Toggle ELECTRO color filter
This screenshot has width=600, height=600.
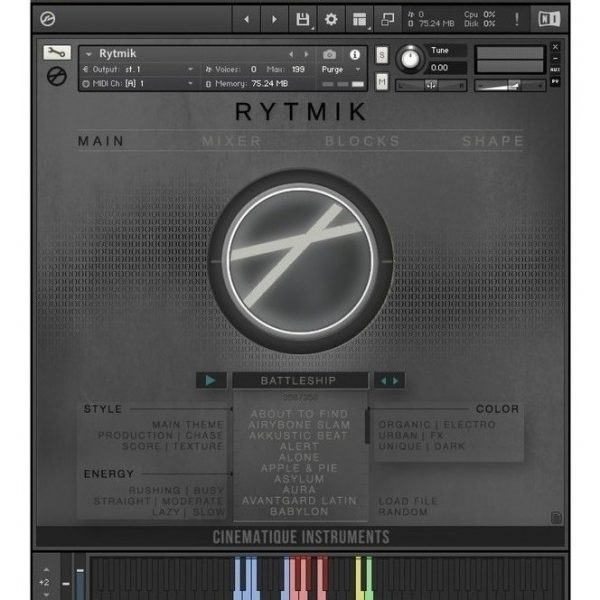(469, 425)
